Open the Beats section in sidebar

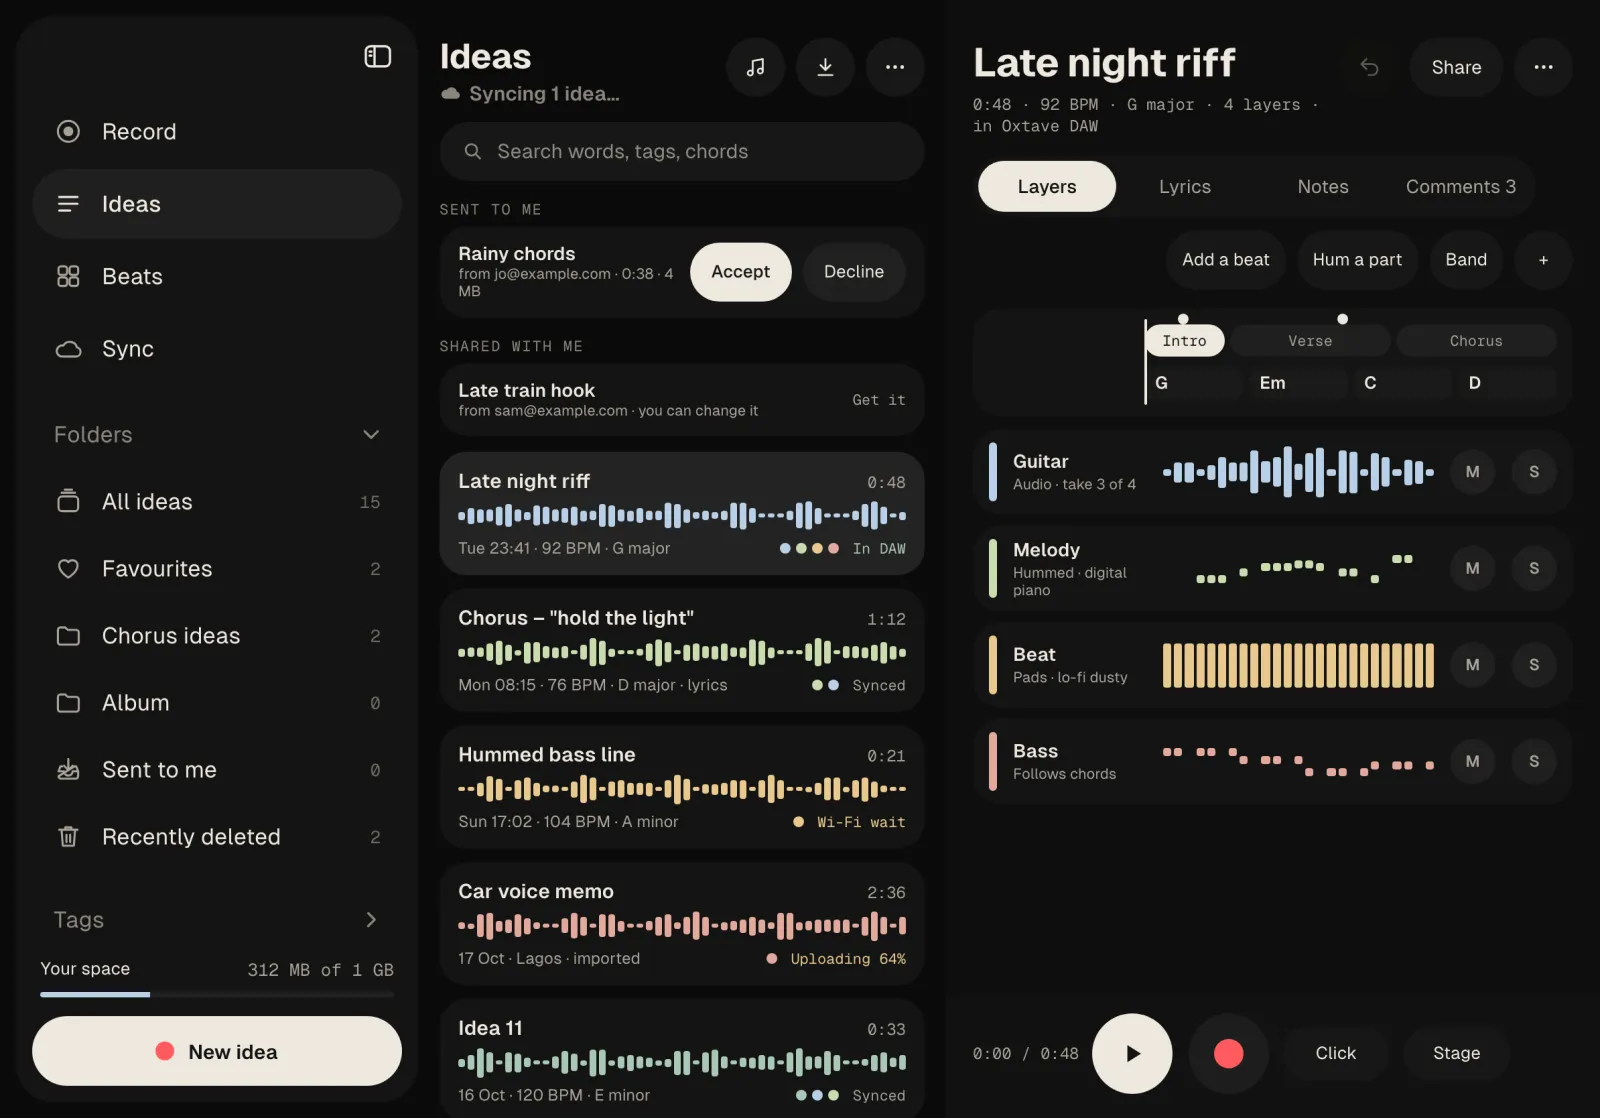click(217, 277)
